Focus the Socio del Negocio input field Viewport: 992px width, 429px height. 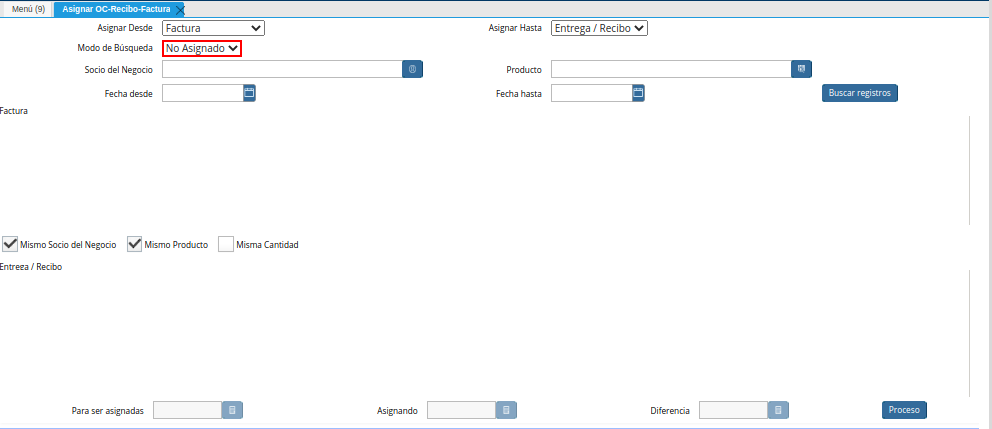pyautogui.click(x=282, y=69)
